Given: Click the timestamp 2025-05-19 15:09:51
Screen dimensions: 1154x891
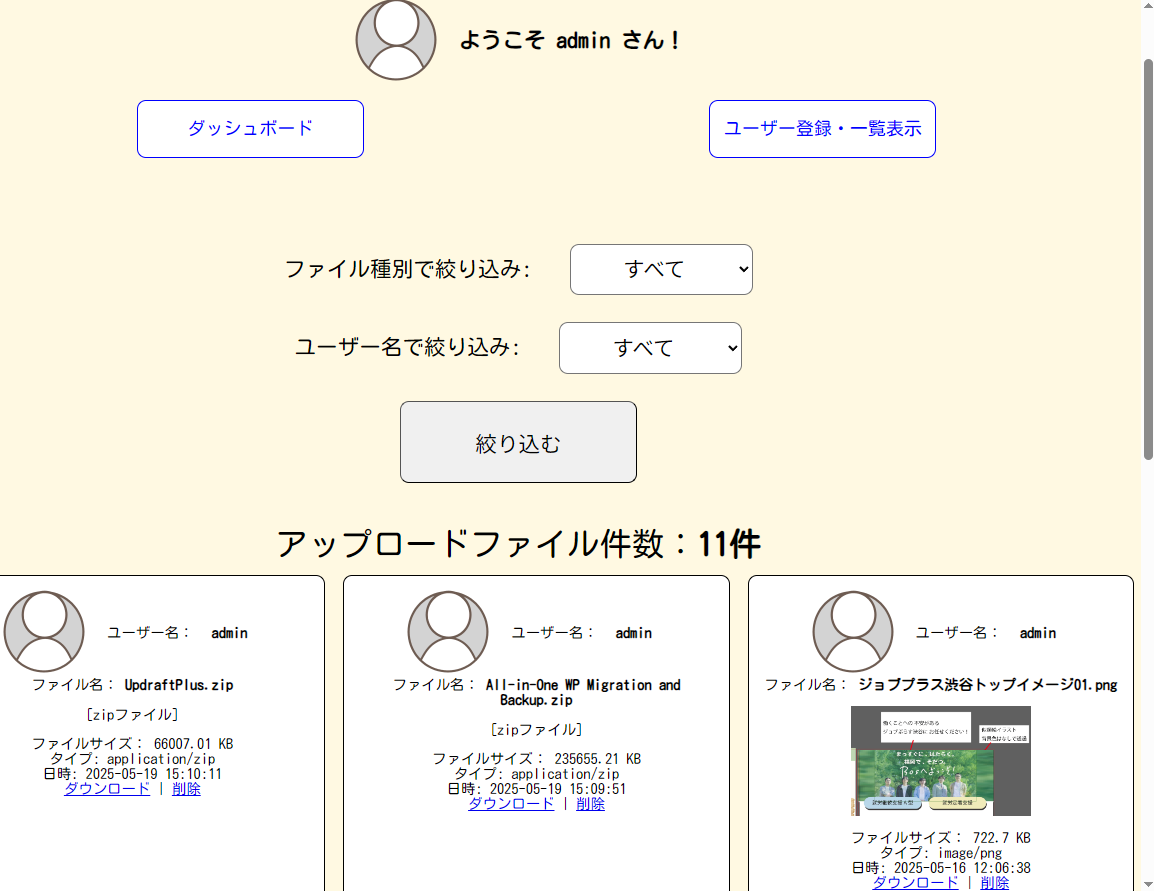Looking at the screenshot, I should [x=558, y=789].
